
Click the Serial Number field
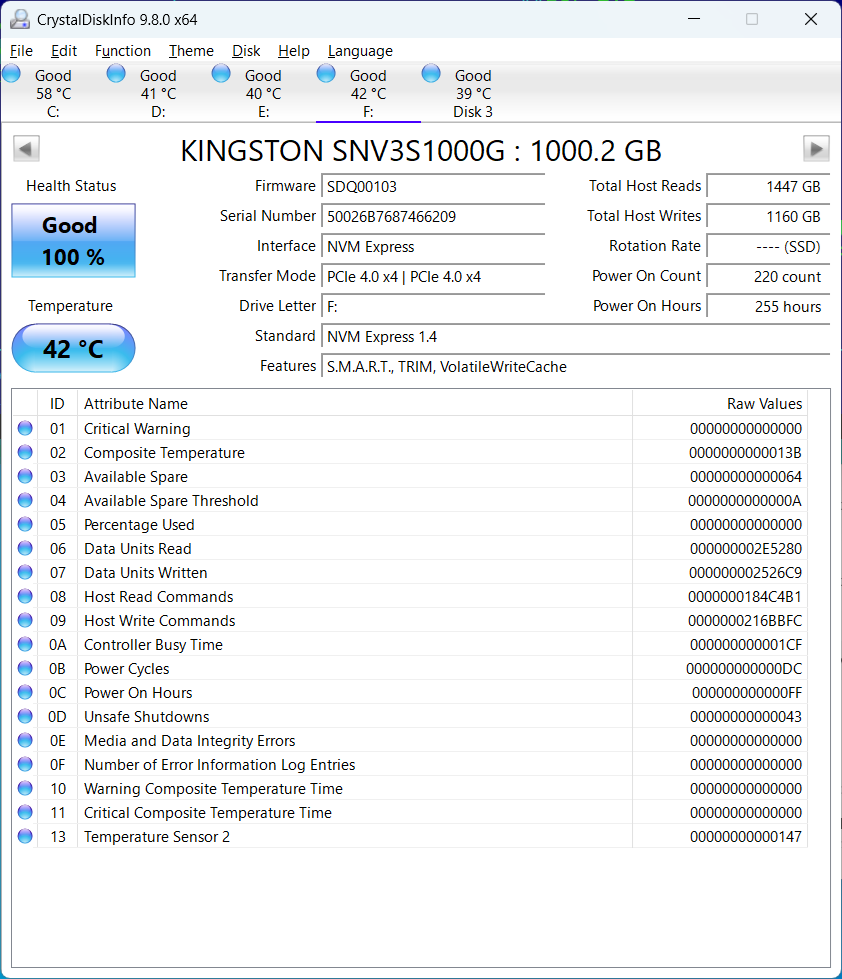tap(433, 217)
